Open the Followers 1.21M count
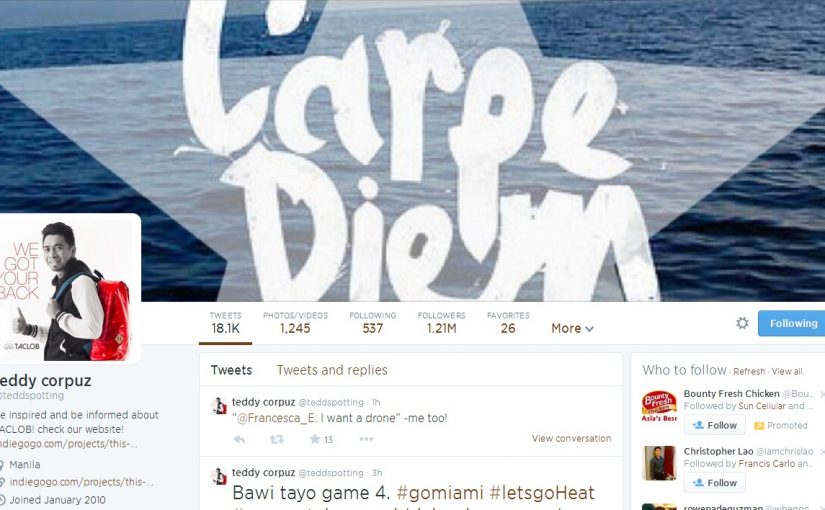Image resolution: width=825 pixels, height=510 pixels. [x=441, y=323]
